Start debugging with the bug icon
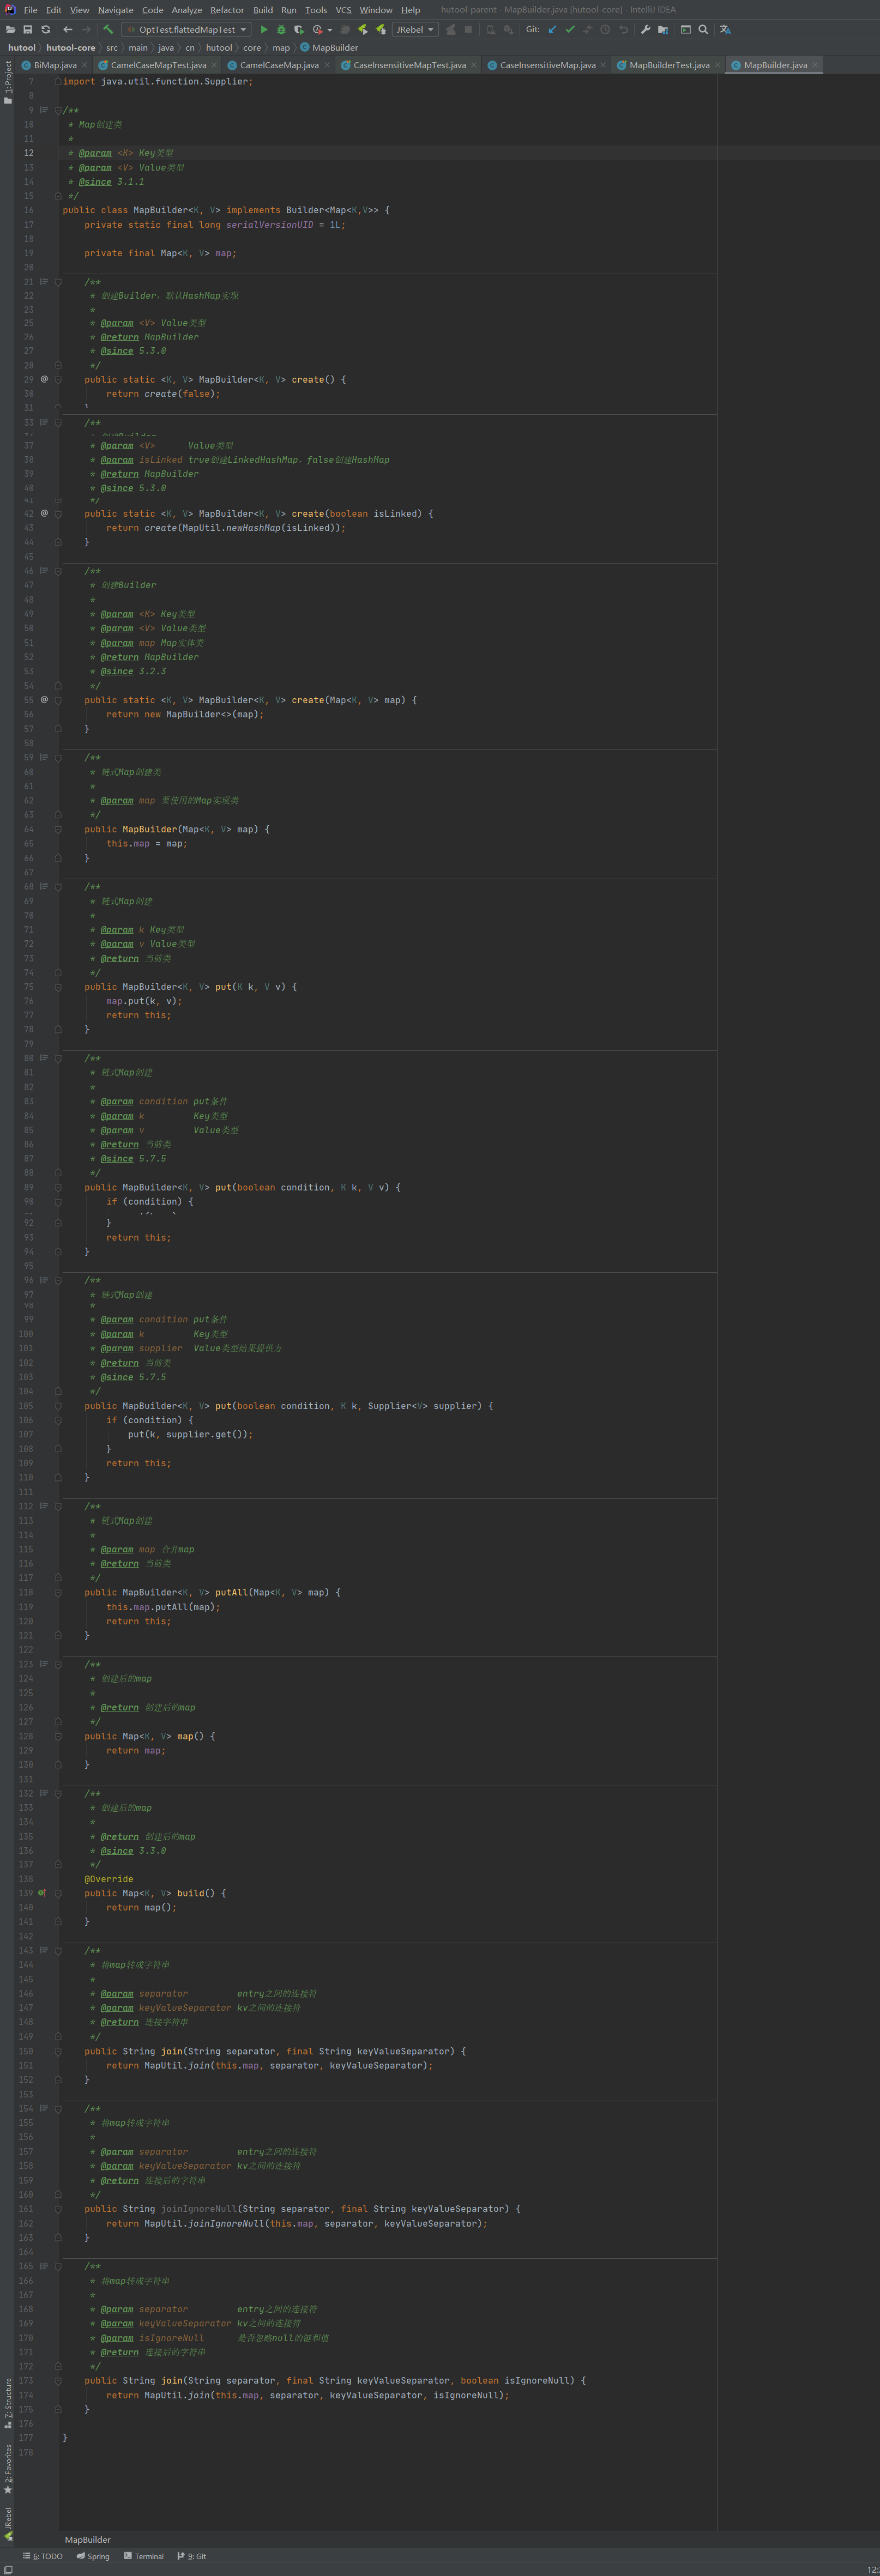The width and height of the screenshot is (880, 2576). click(281, 30)
